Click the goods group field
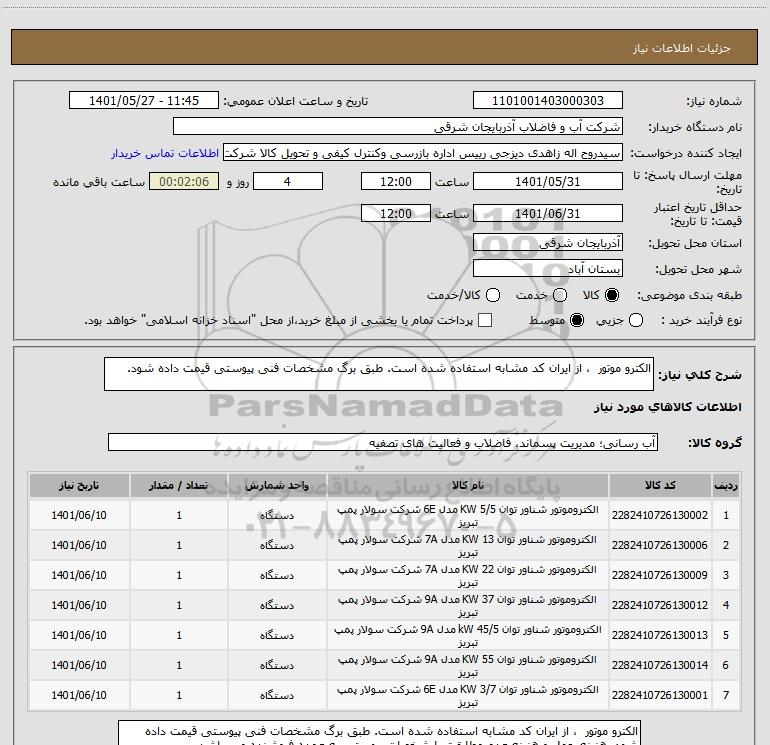This screenshot has height=745, width=770. (x=383, y=442)
